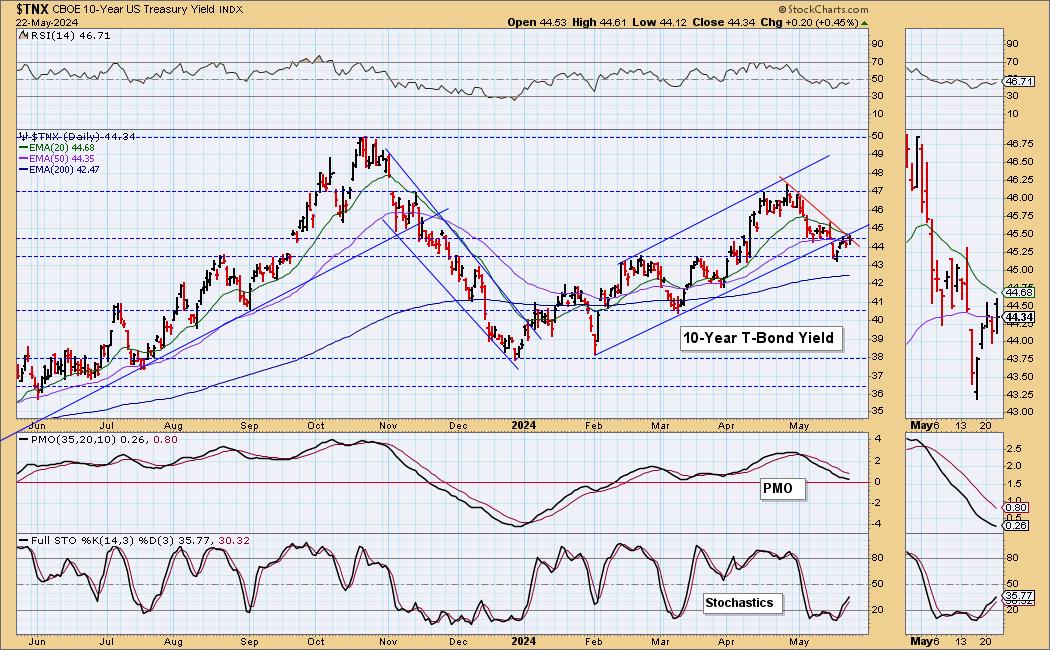This screenshot has width=1050, height=650.
Task: Click the green EMA(20) legend line swatch
Action: pyautogui.click(x=23, y=148)
